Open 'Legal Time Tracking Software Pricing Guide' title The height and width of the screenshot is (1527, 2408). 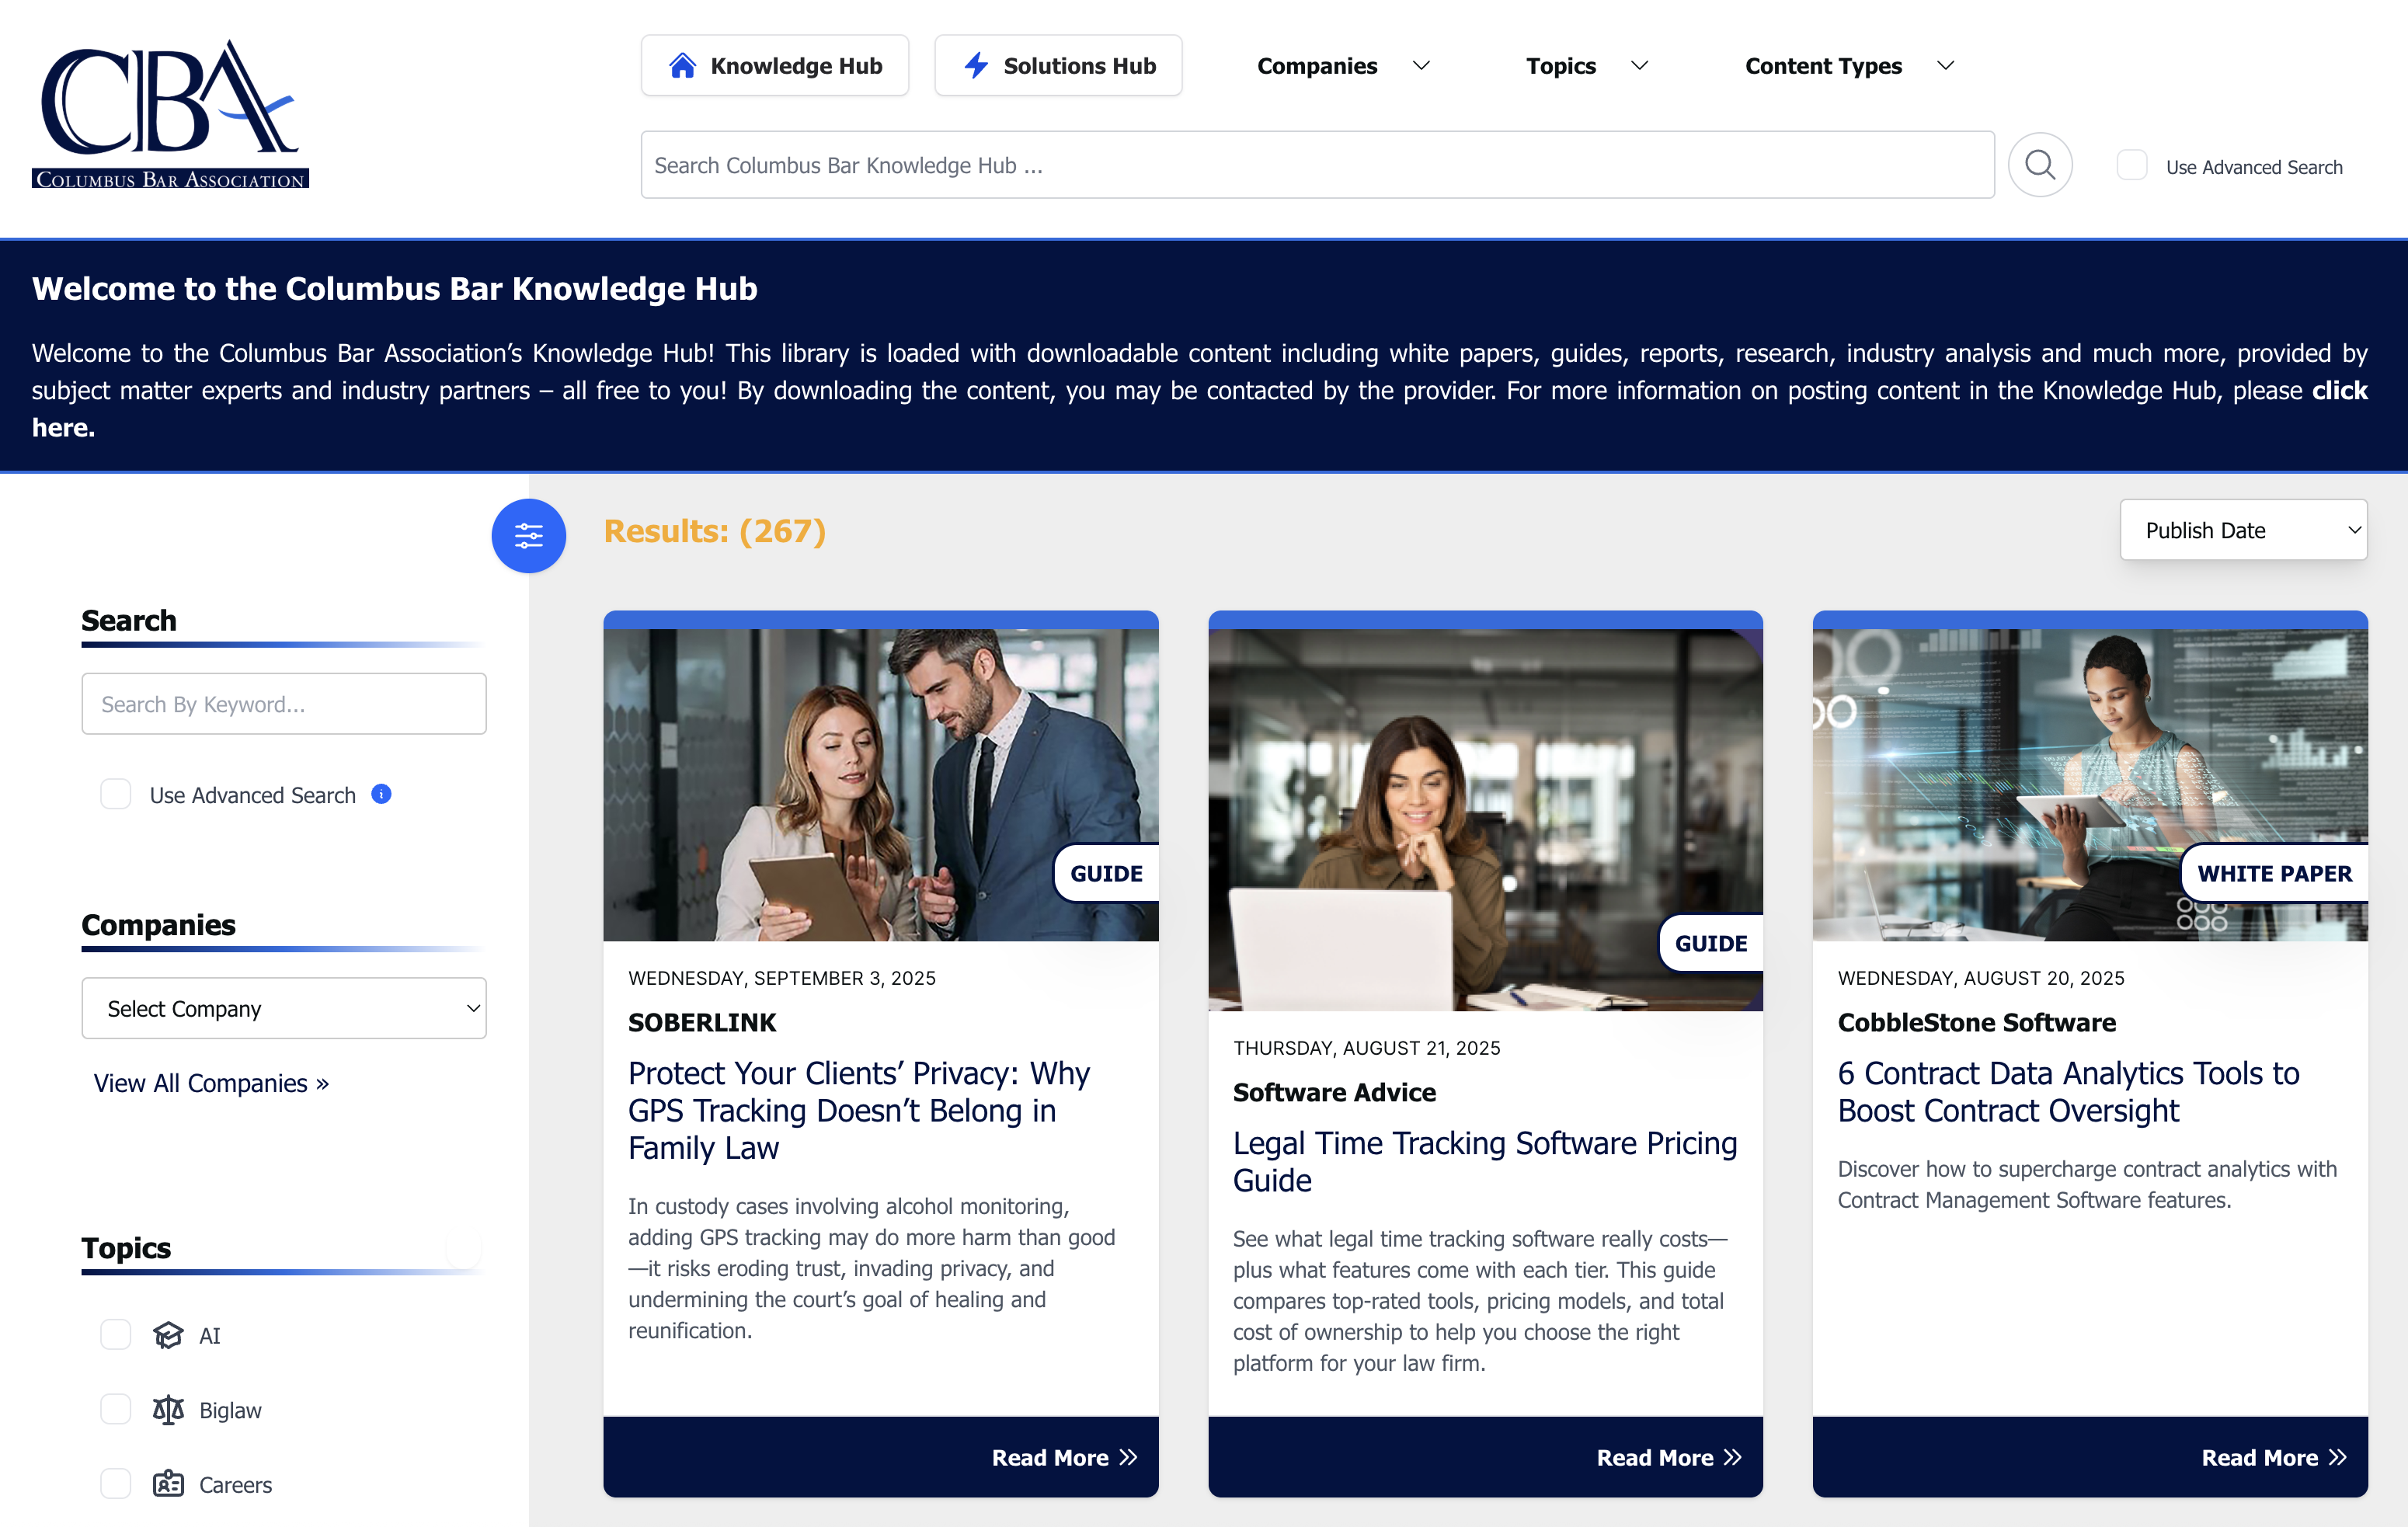(x=1485, y=1161)
